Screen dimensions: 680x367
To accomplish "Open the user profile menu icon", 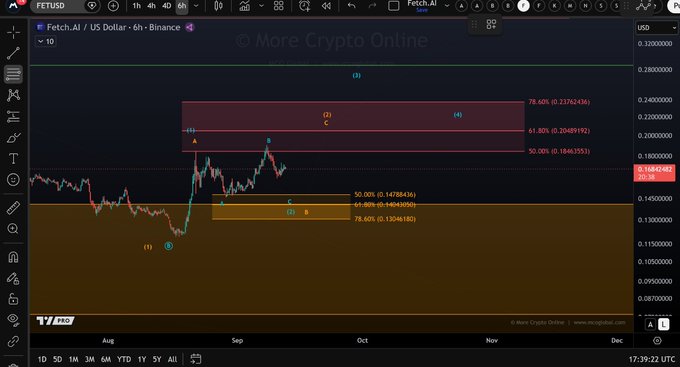I will point(13,6).
